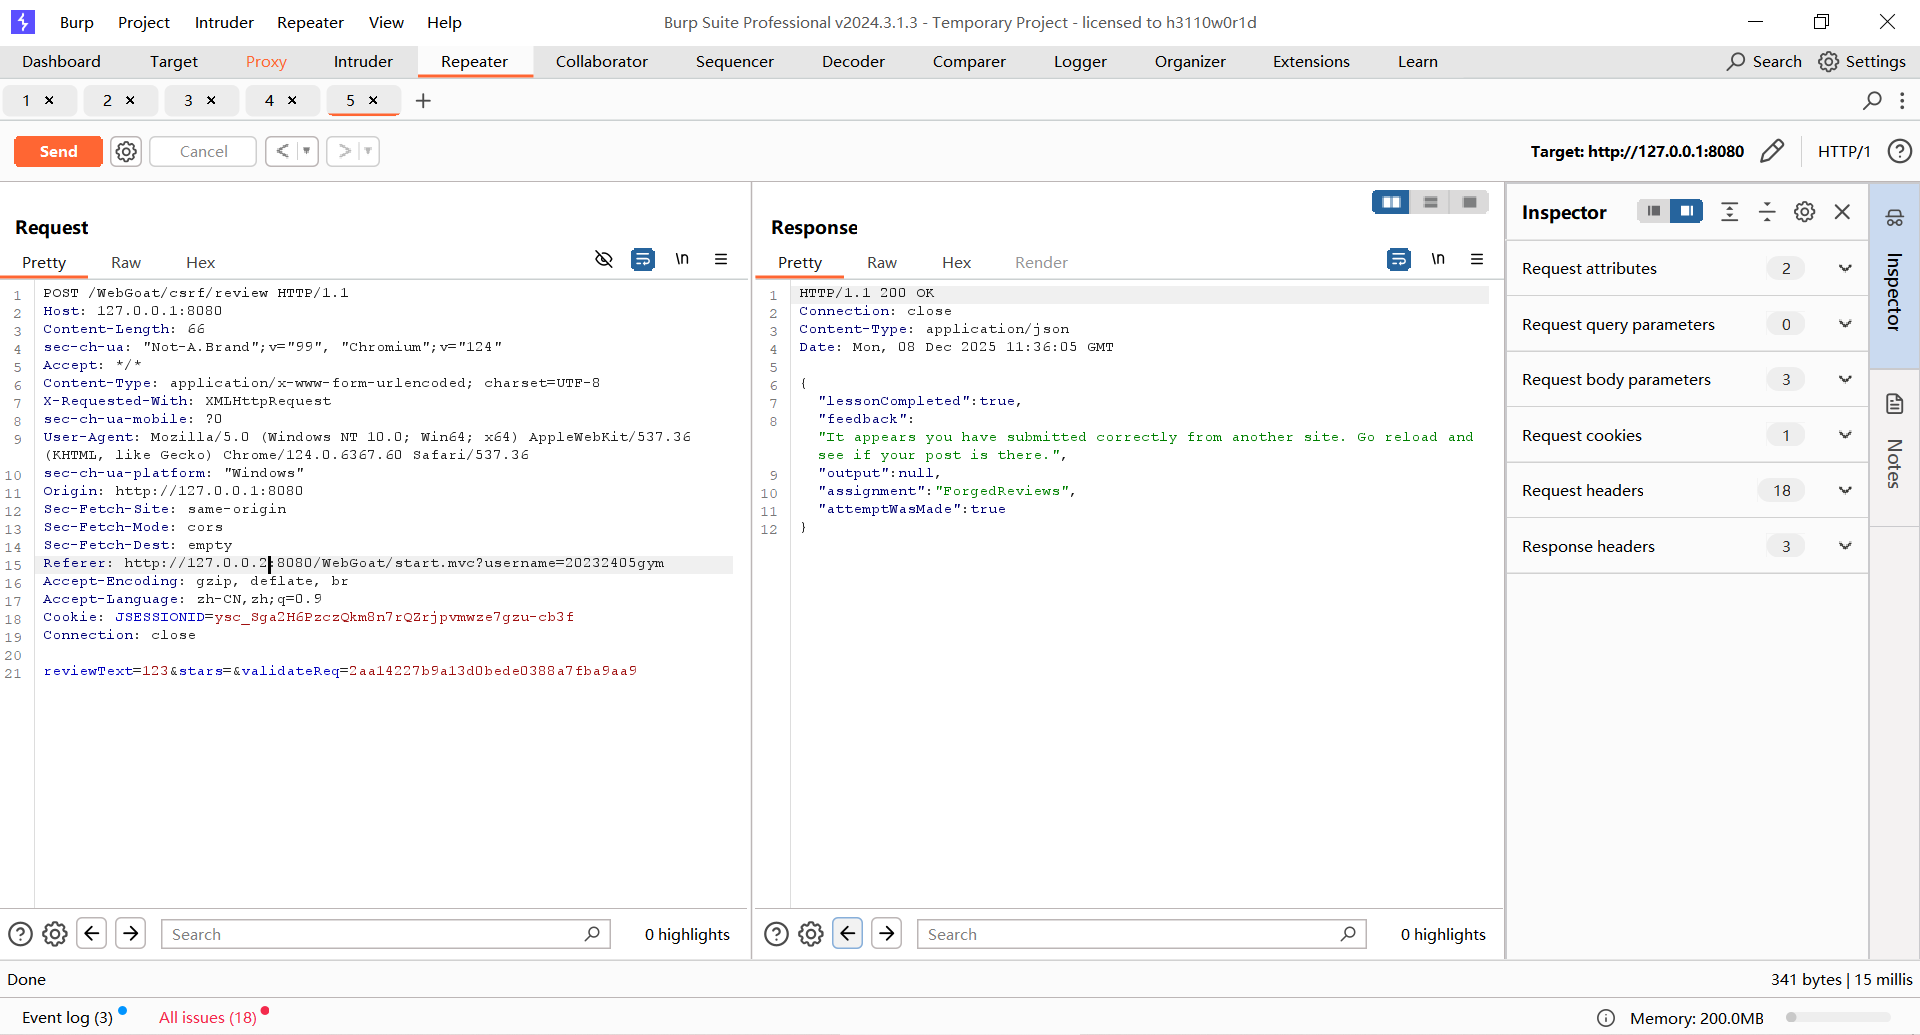Add a new Repeater tab
Viewport: 1920px width, 1035px height.
click(x=423, y=100)
